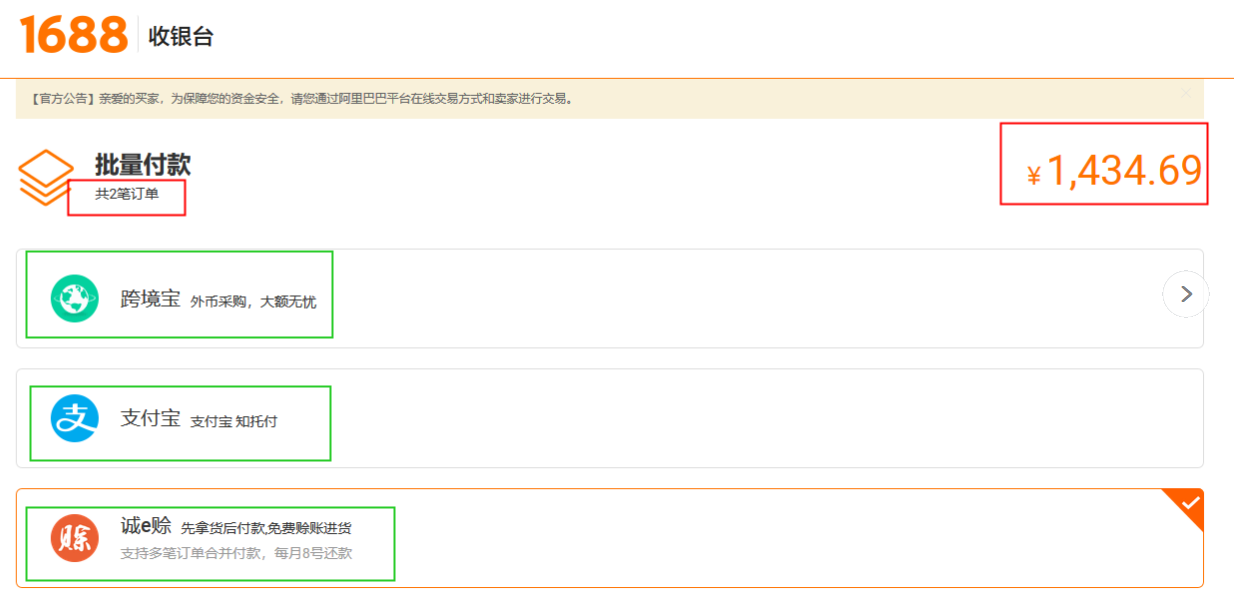Click the ¥1,434.69 total amount
1234x607 pixels.
pos(1114,172)
